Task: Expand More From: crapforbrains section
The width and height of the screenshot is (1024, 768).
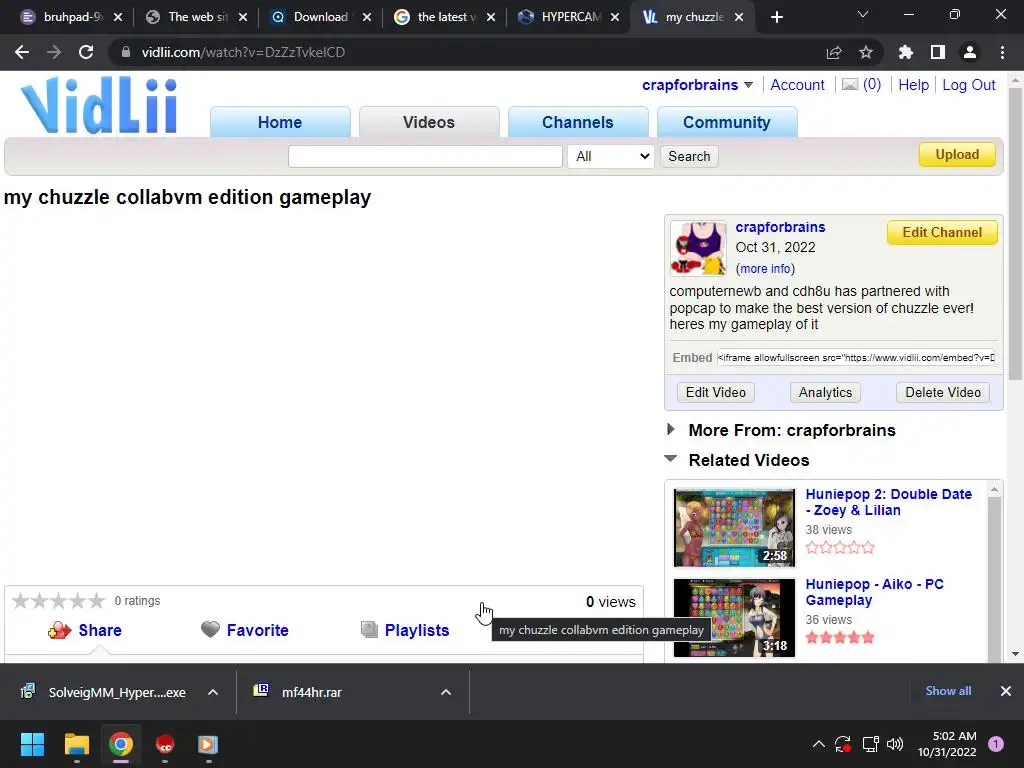Action: pos(671,430)
